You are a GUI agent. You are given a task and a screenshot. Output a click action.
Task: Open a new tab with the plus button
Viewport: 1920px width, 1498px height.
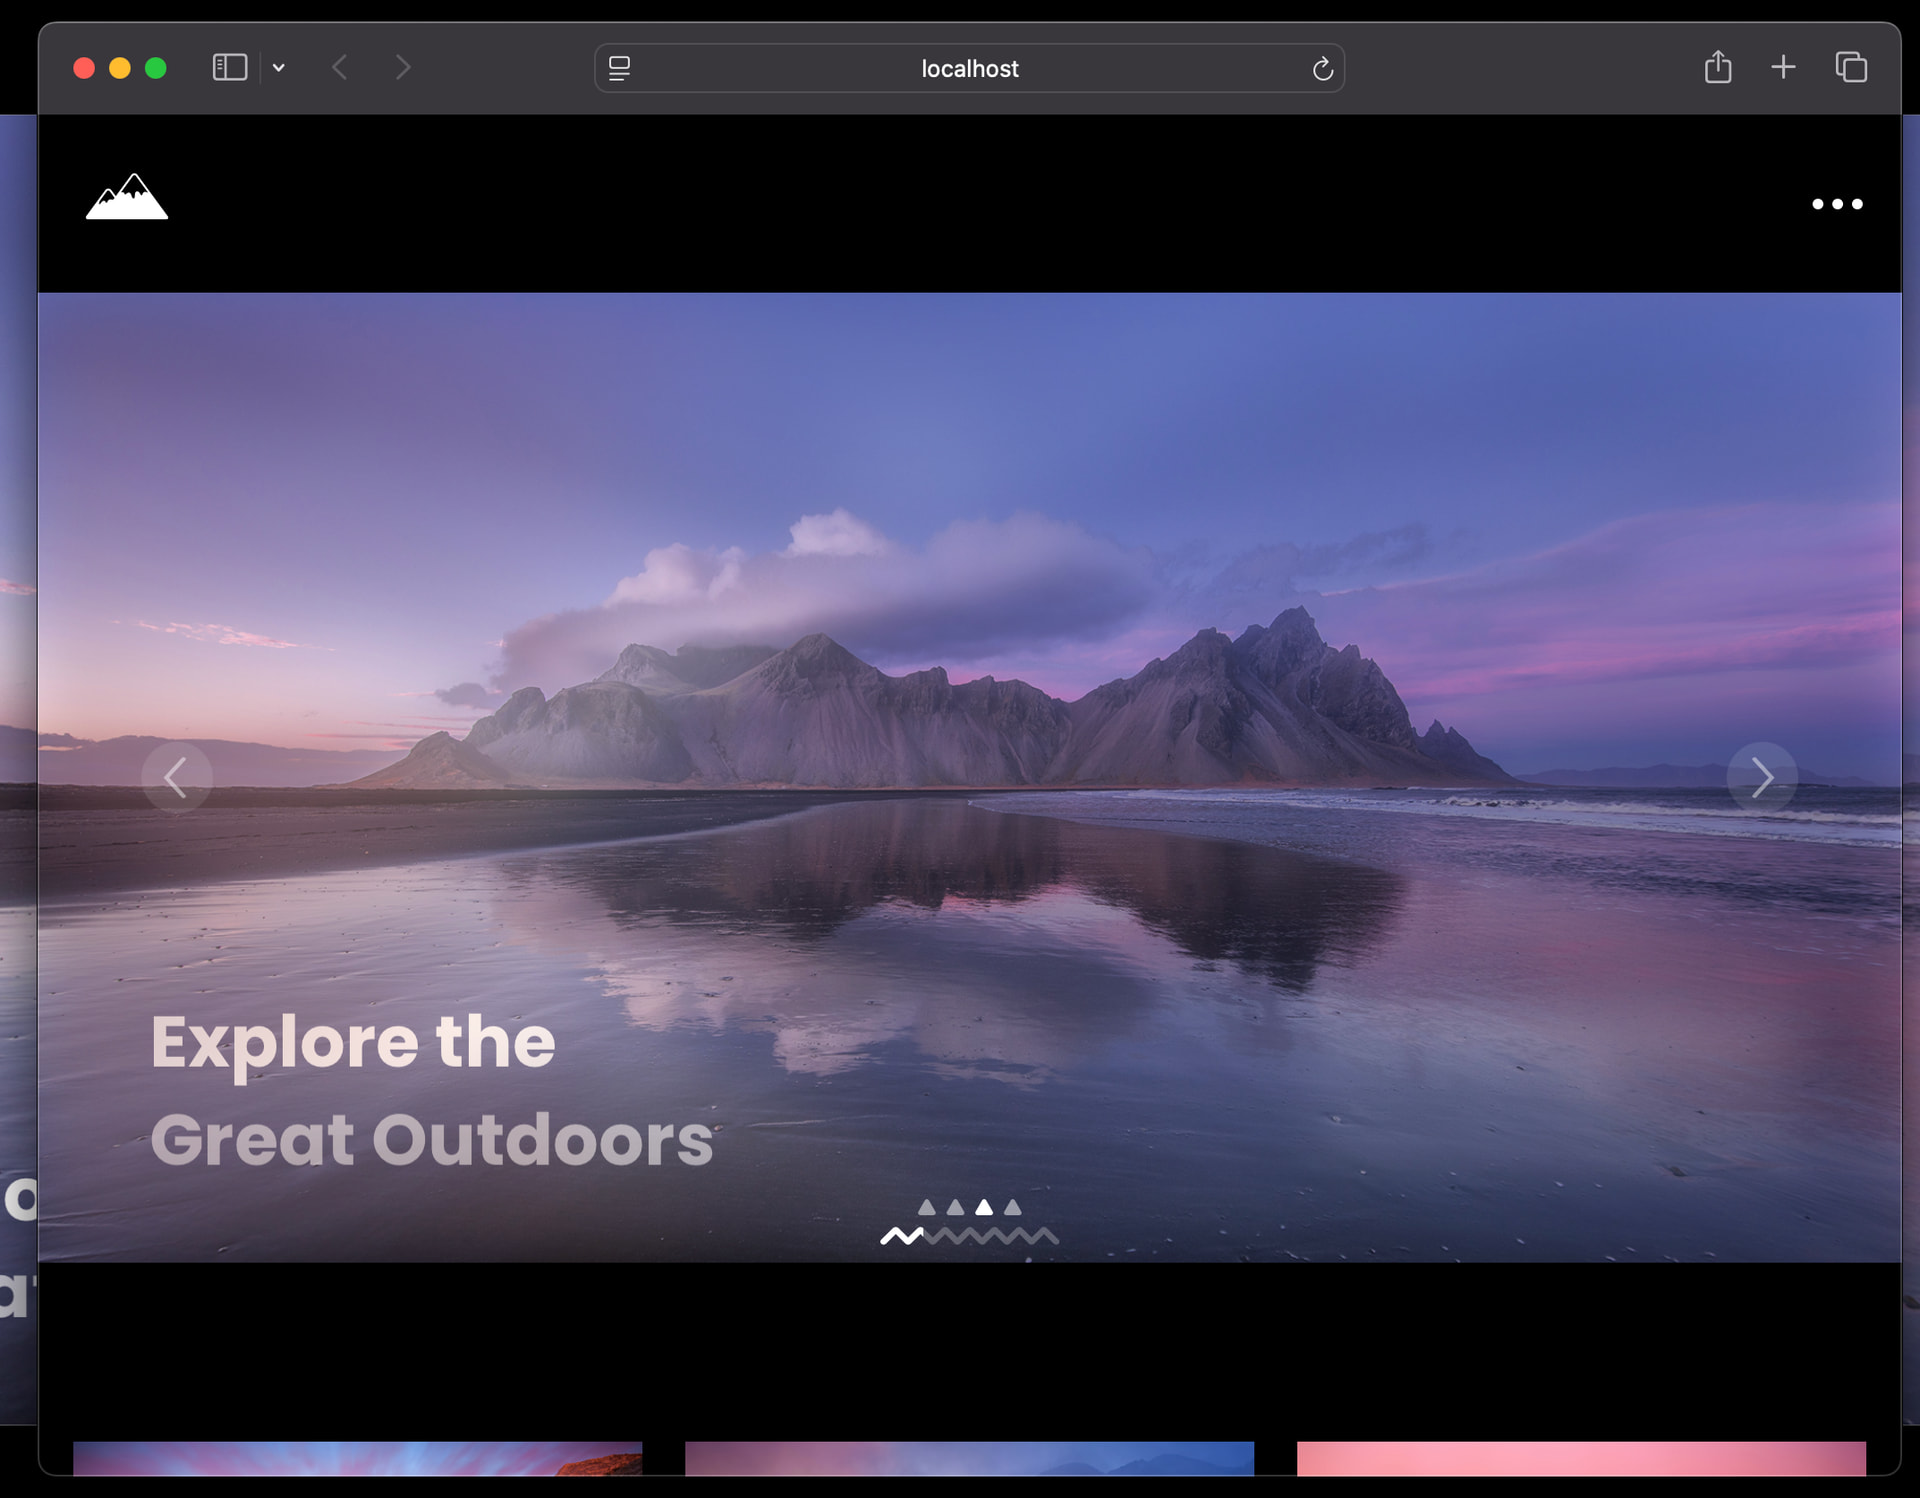1783,68
